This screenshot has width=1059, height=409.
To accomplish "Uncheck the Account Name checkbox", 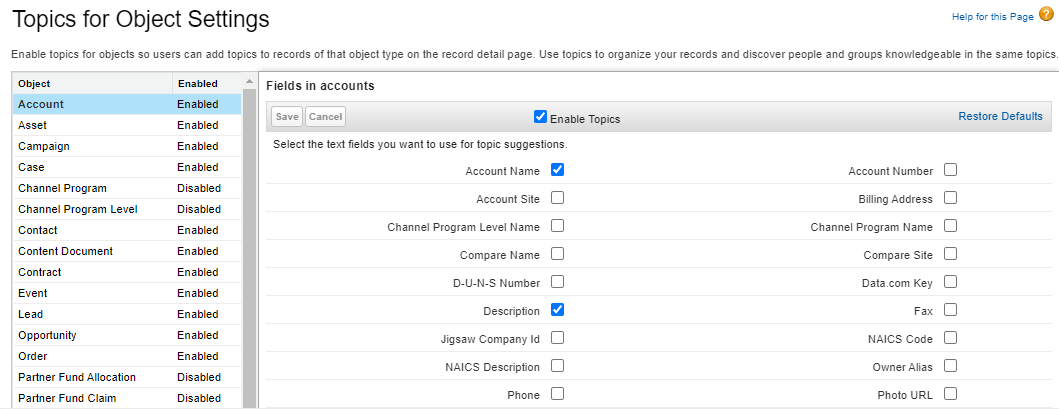I will coord(557,170).
